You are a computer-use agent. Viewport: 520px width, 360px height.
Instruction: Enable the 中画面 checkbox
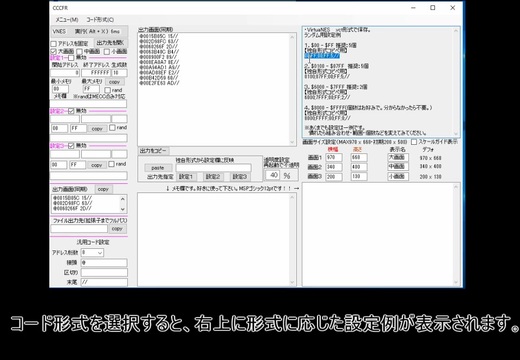pos(79,51)
